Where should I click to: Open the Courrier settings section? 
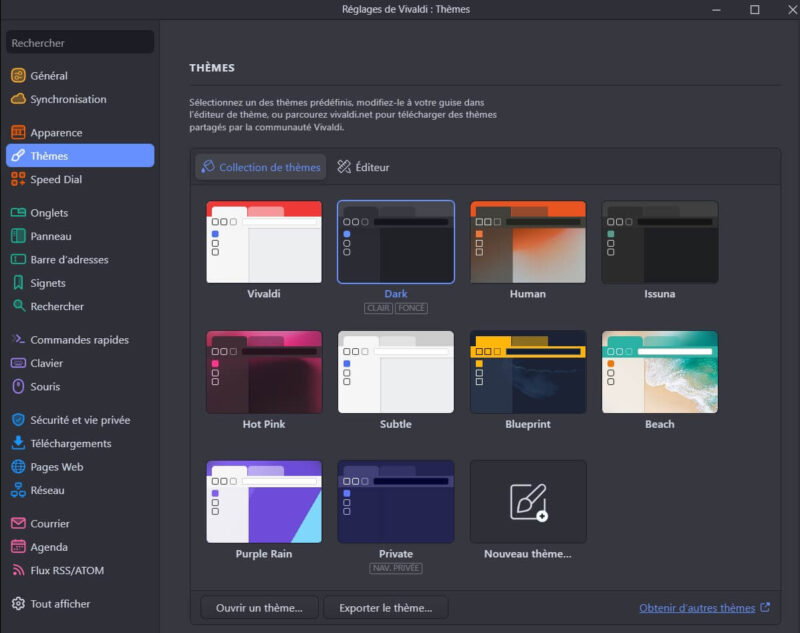48,523
